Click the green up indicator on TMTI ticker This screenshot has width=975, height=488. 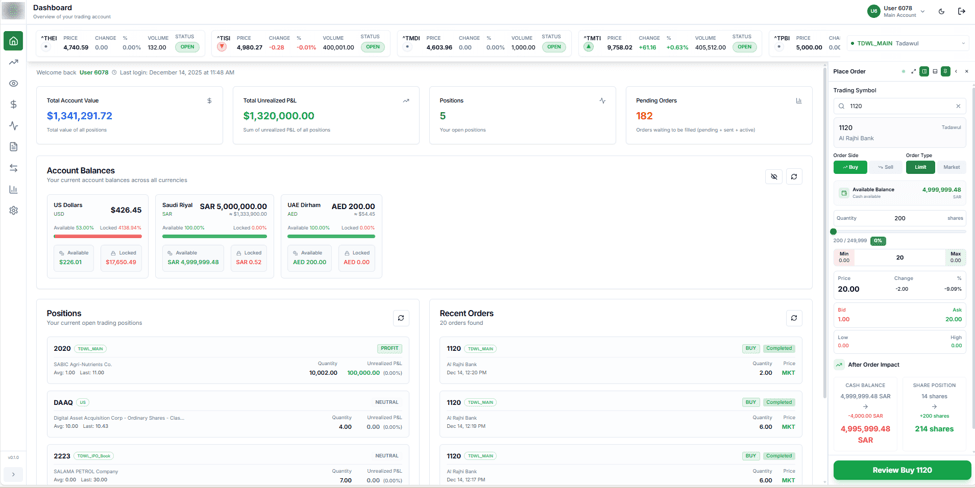[x=588, y=47]
